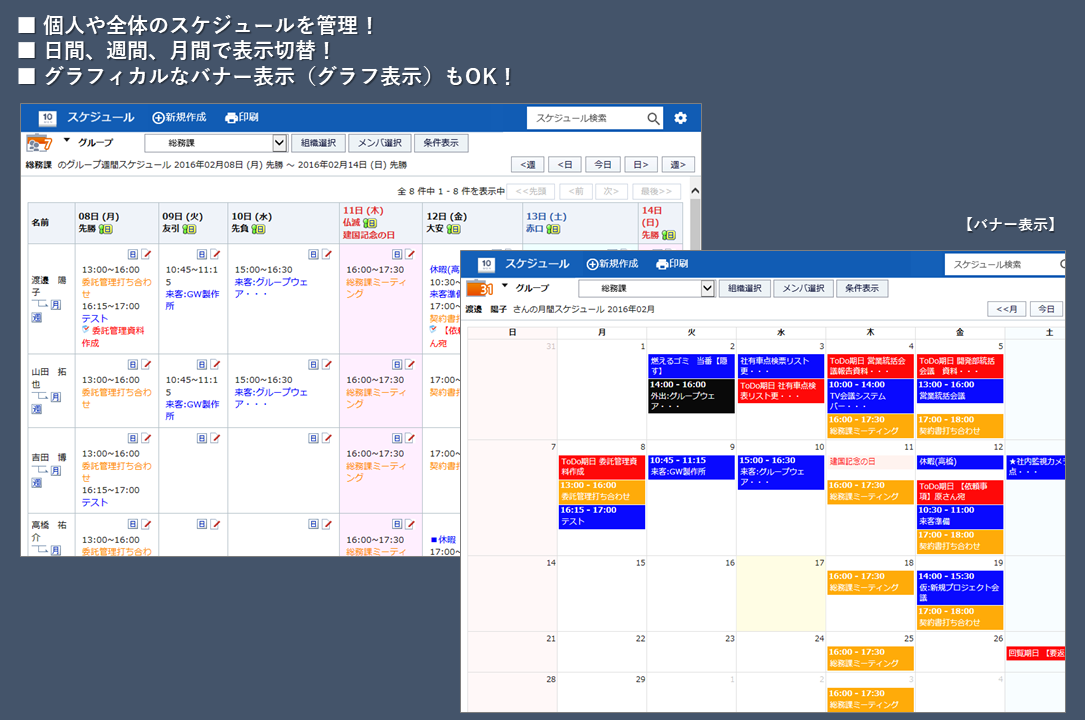Screen dimensions: 1085x720
Task: Click the 新規作成 plus icon in weekly view
Action: pyautogui.click(x=158, y=118)
